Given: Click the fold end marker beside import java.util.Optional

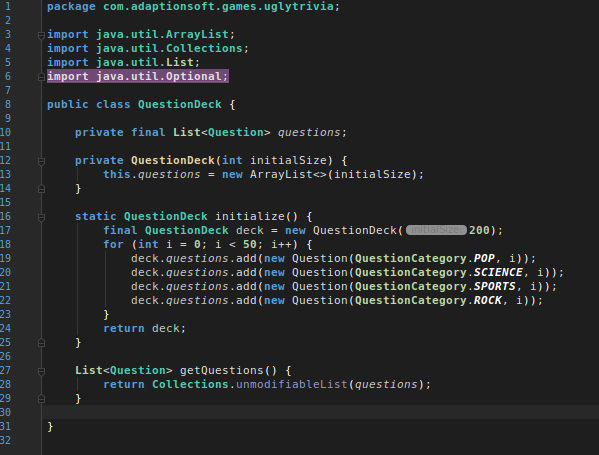Looking at the screenshot, I should point(41,77).
